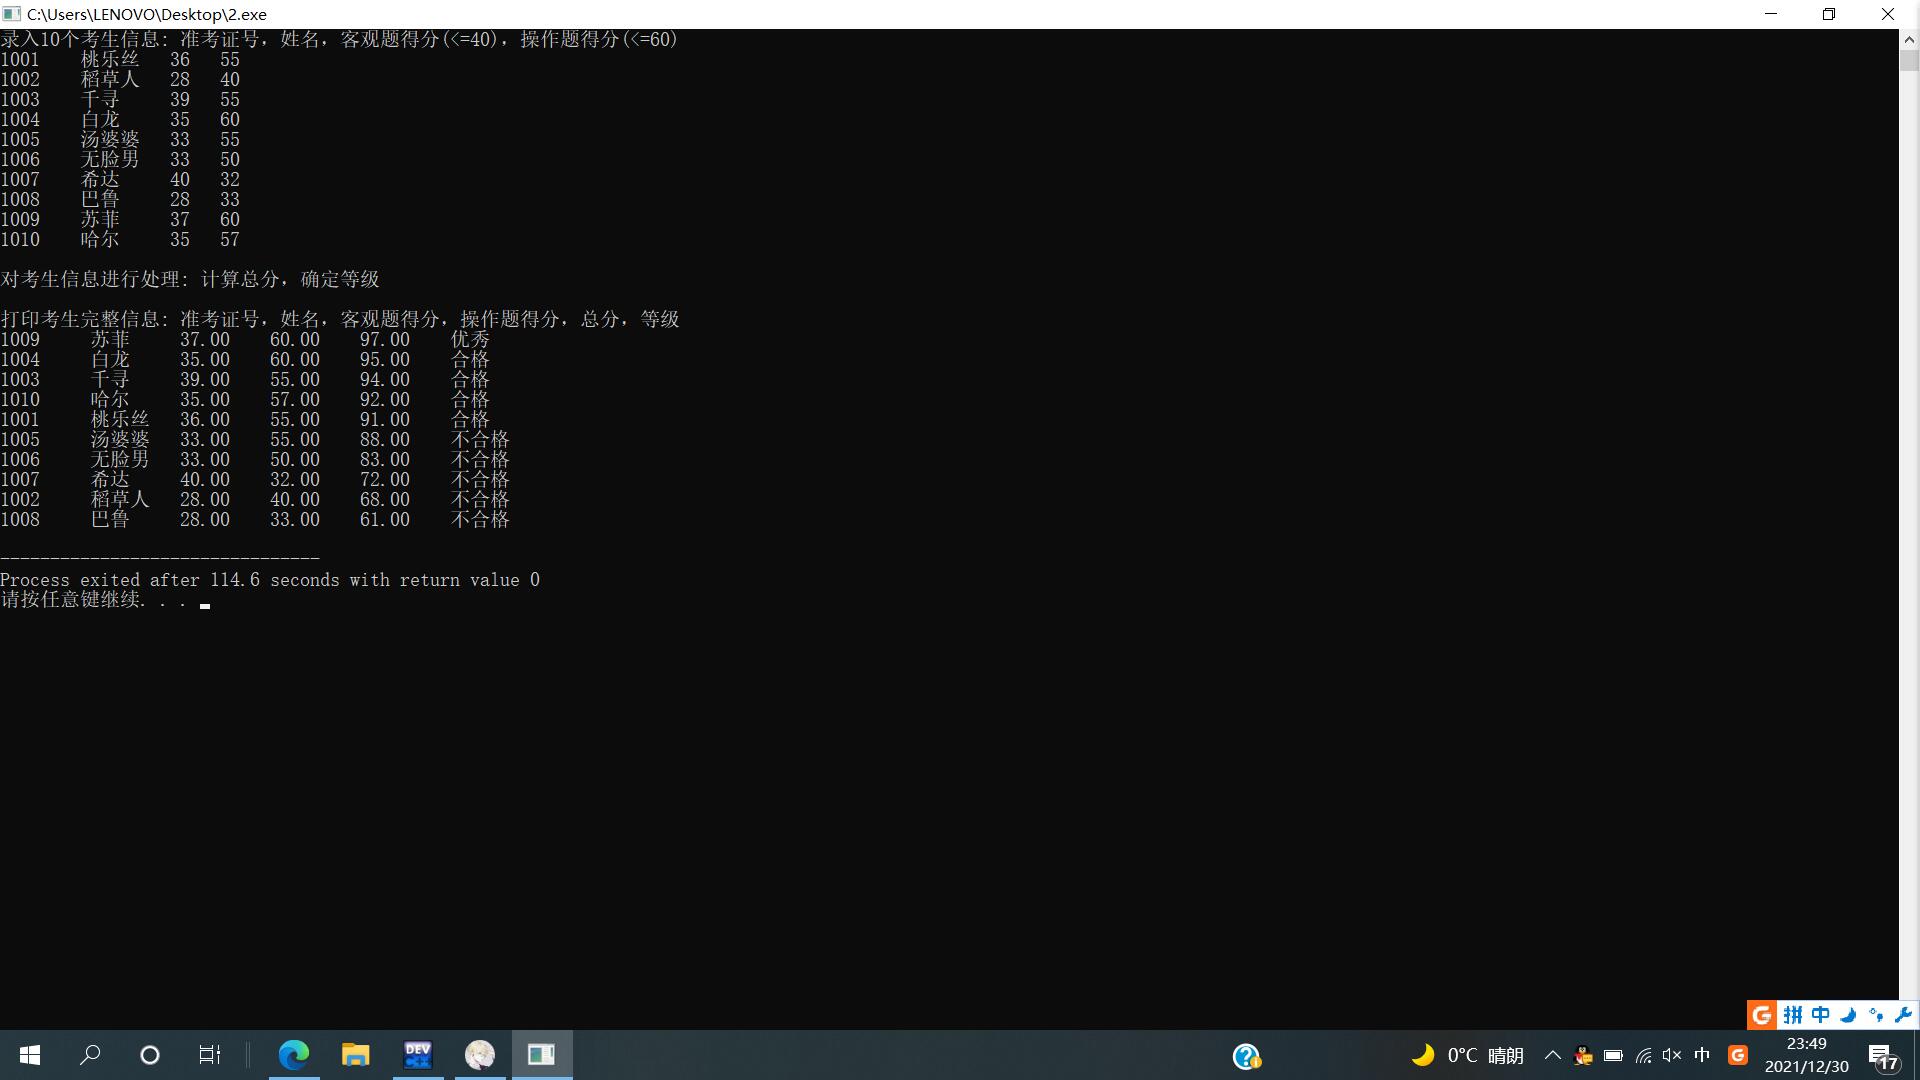Toggle the Sogou toolbar moon icon
1920x1080 pixels.
click(1848, 1015)
